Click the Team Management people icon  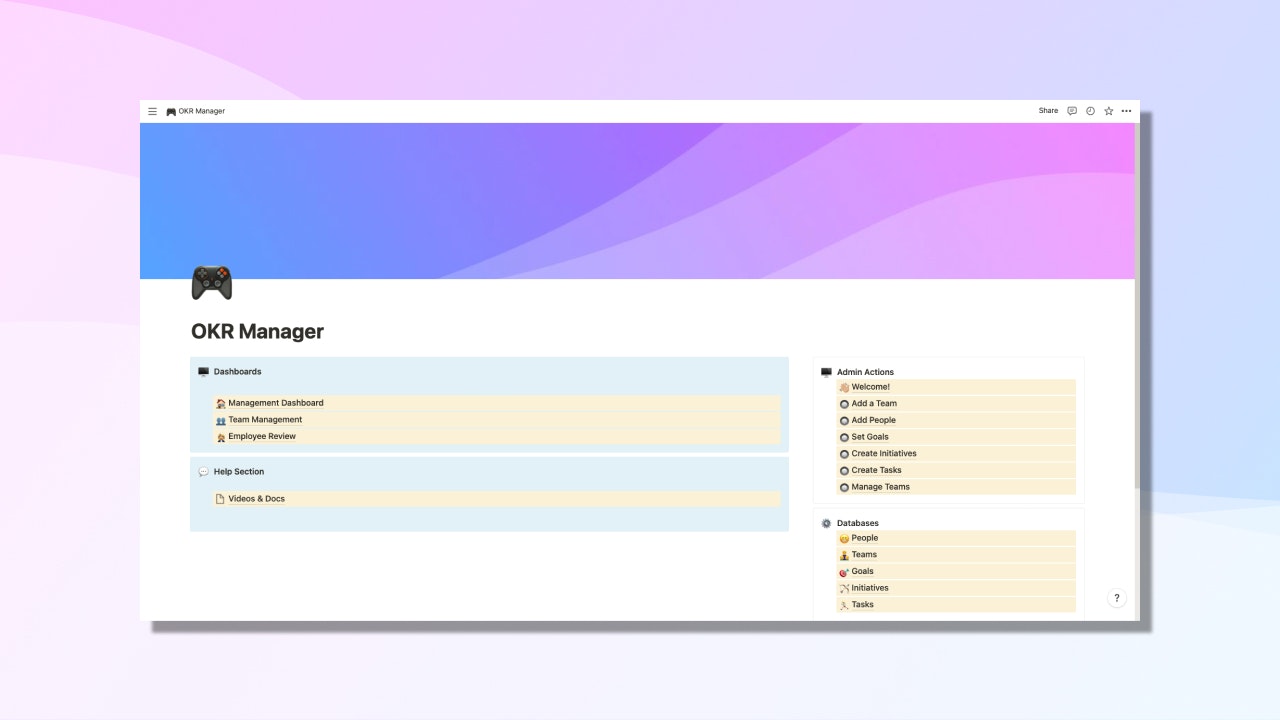221,420
